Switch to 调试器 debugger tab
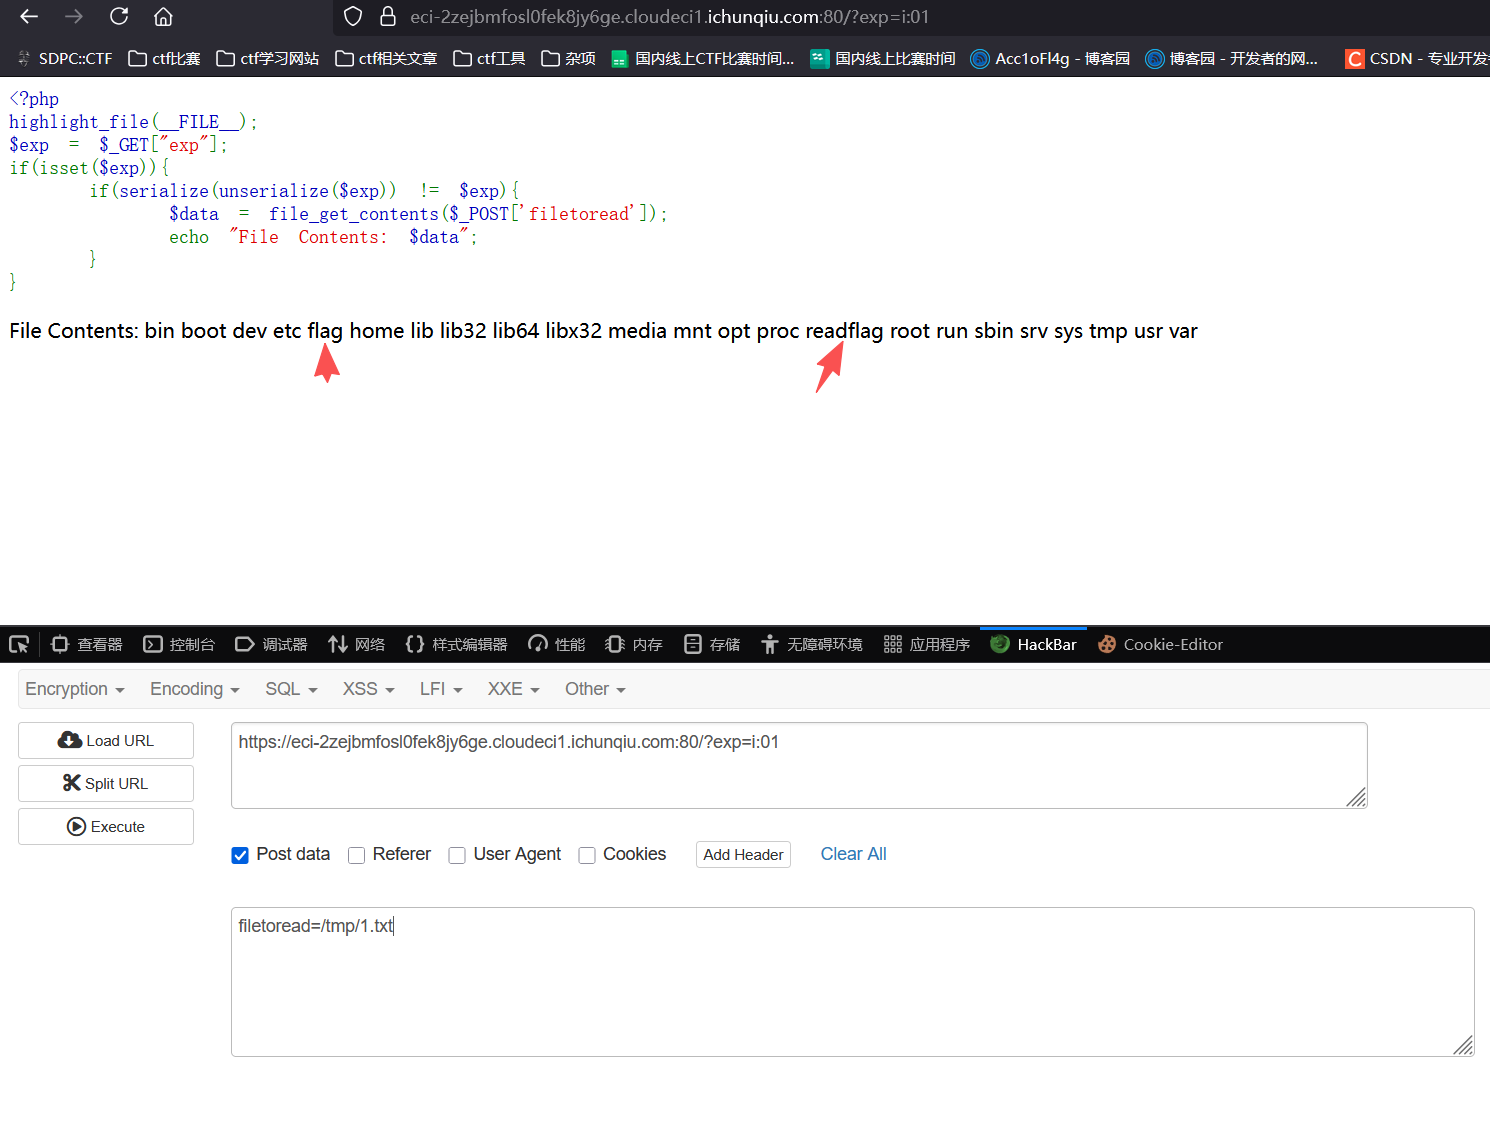The width and height of the screenshot is (1490, 1139). pos(271,644)
